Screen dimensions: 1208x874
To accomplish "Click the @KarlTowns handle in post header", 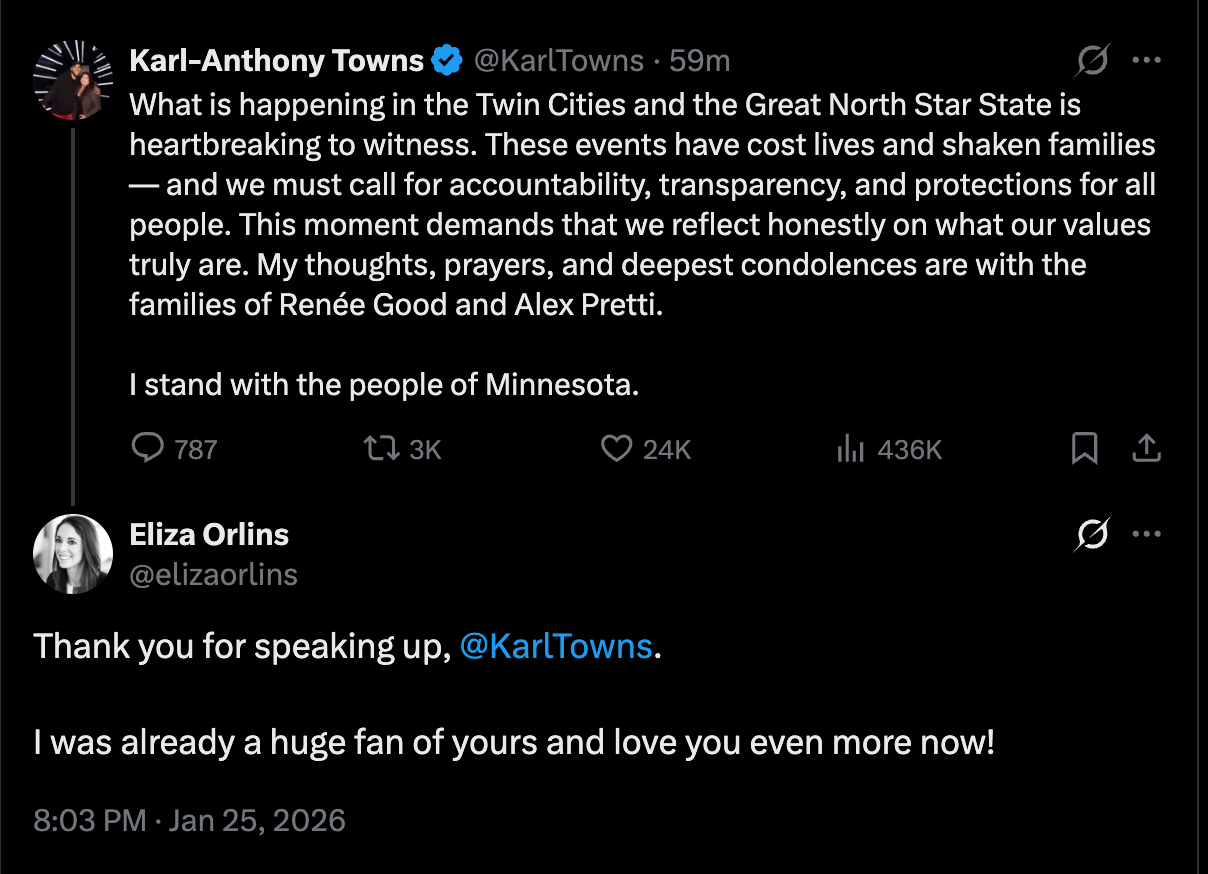I will tap(557, 61).
